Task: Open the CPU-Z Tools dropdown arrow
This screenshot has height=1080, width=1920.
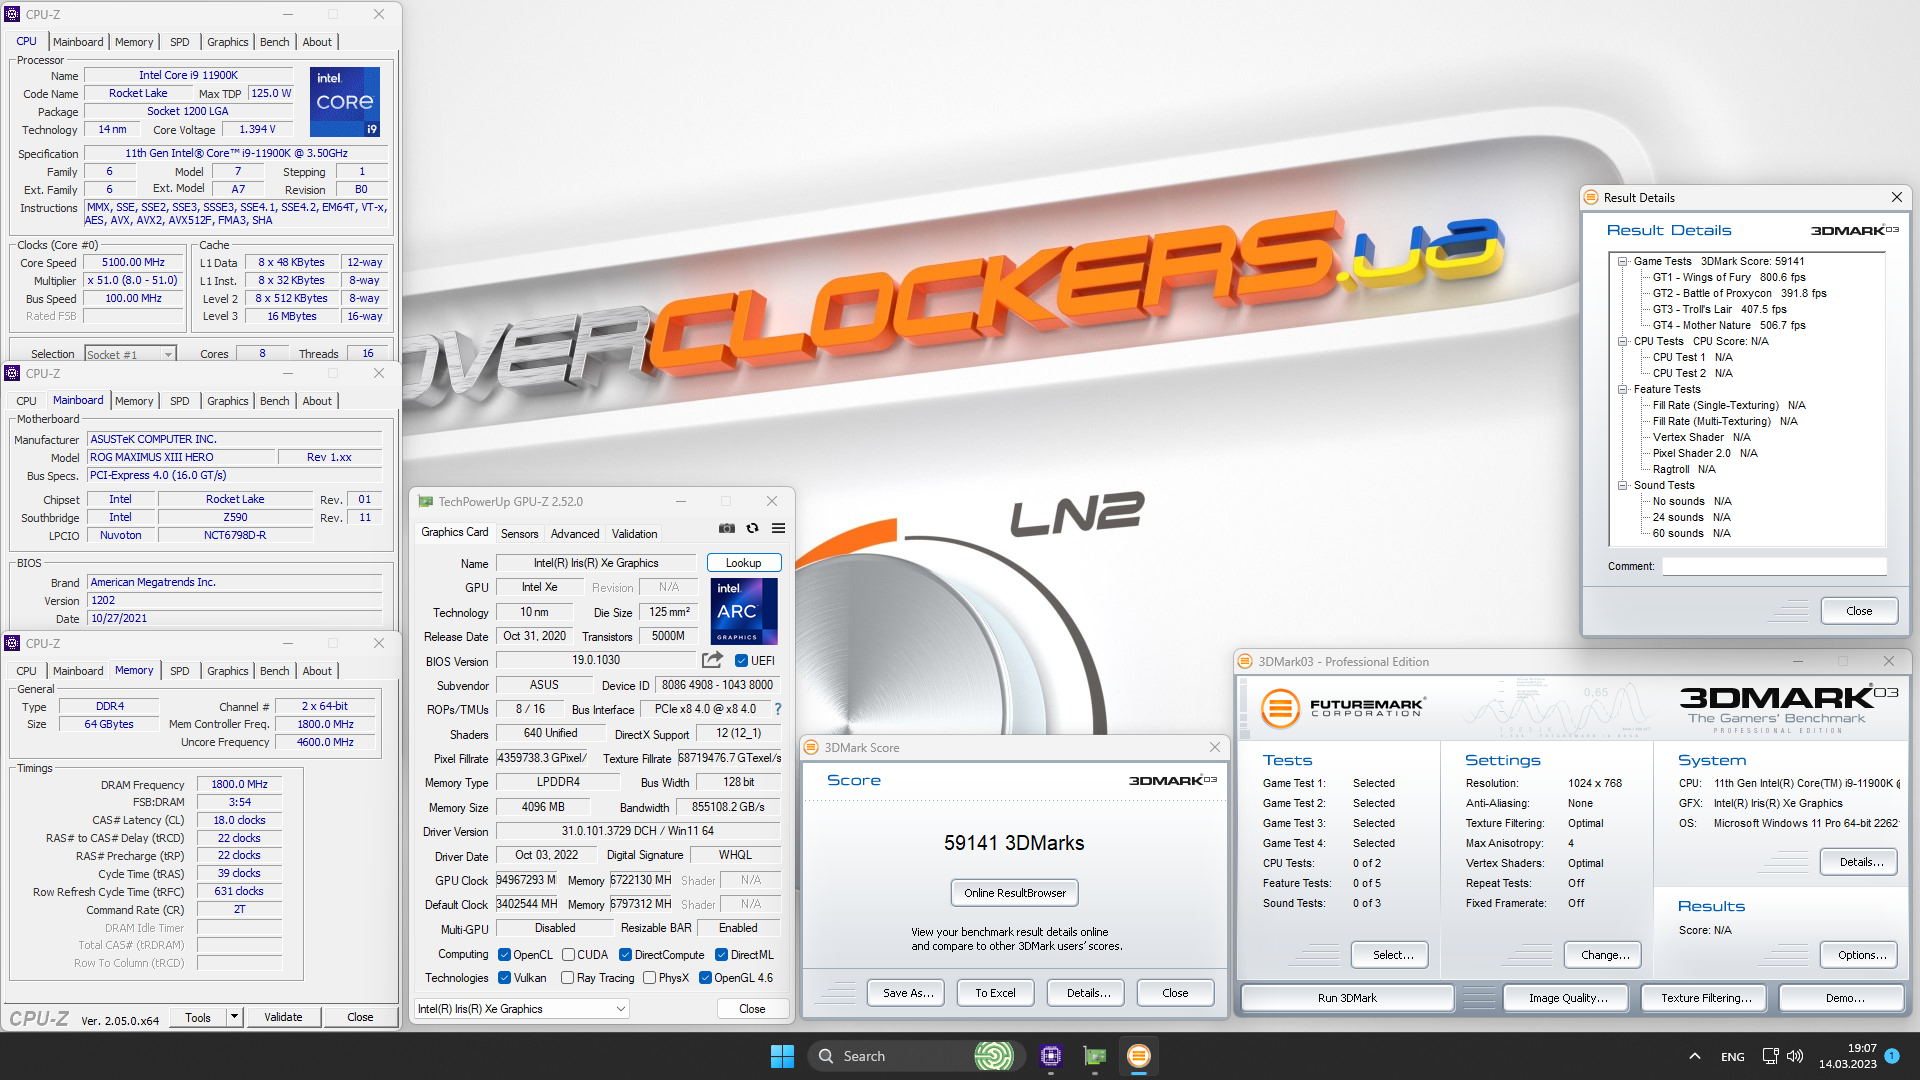Action: [x=234, y=1017]
